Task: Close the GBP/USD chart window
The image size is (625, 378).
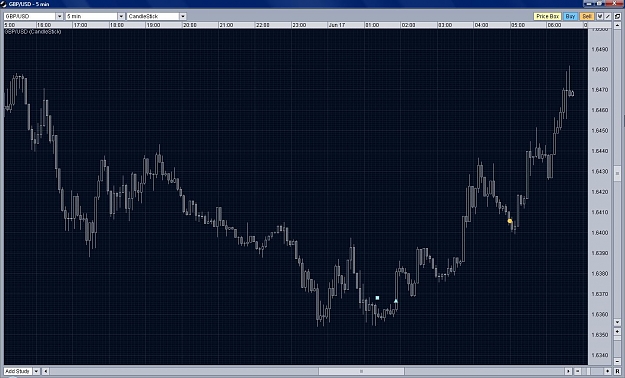Action: coord(614,3)
